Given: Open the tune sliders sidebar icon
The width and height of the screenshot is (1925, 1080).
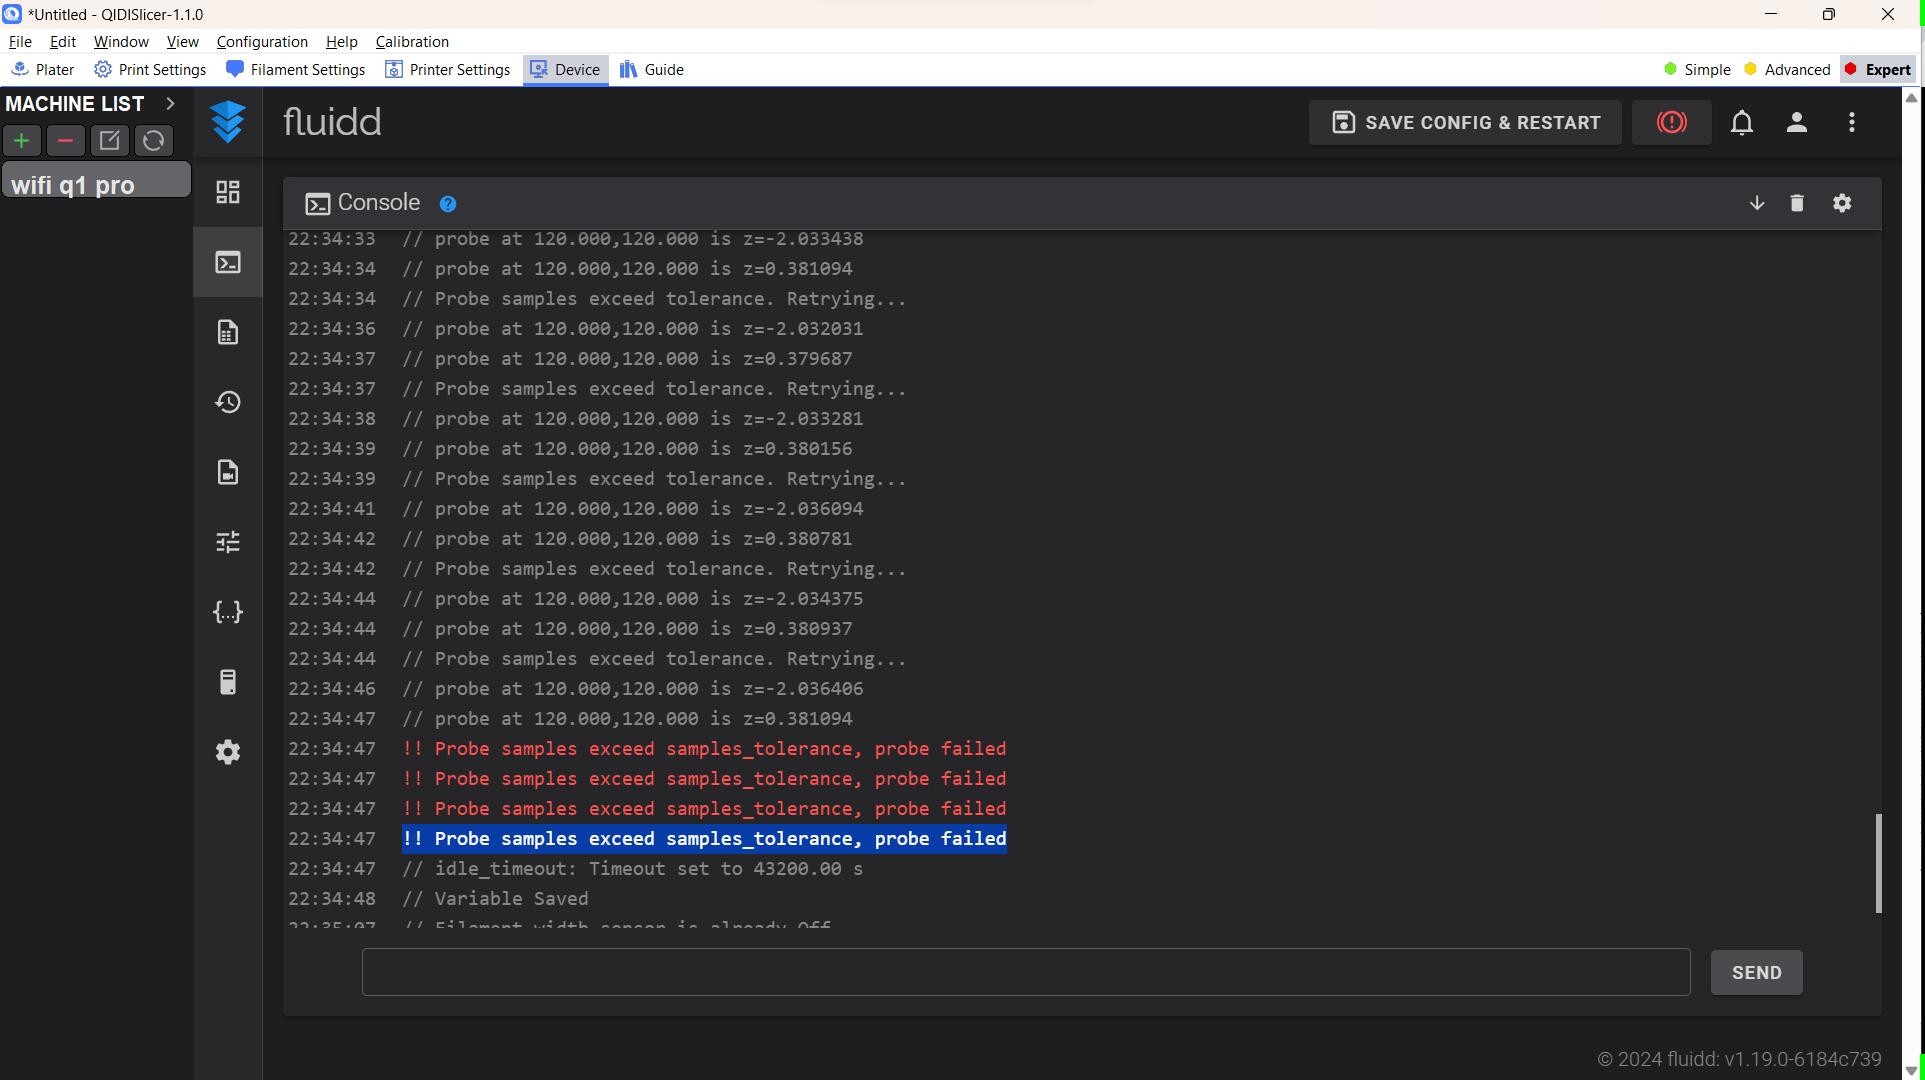Looking at the screenshot, I should coord(228,542).
